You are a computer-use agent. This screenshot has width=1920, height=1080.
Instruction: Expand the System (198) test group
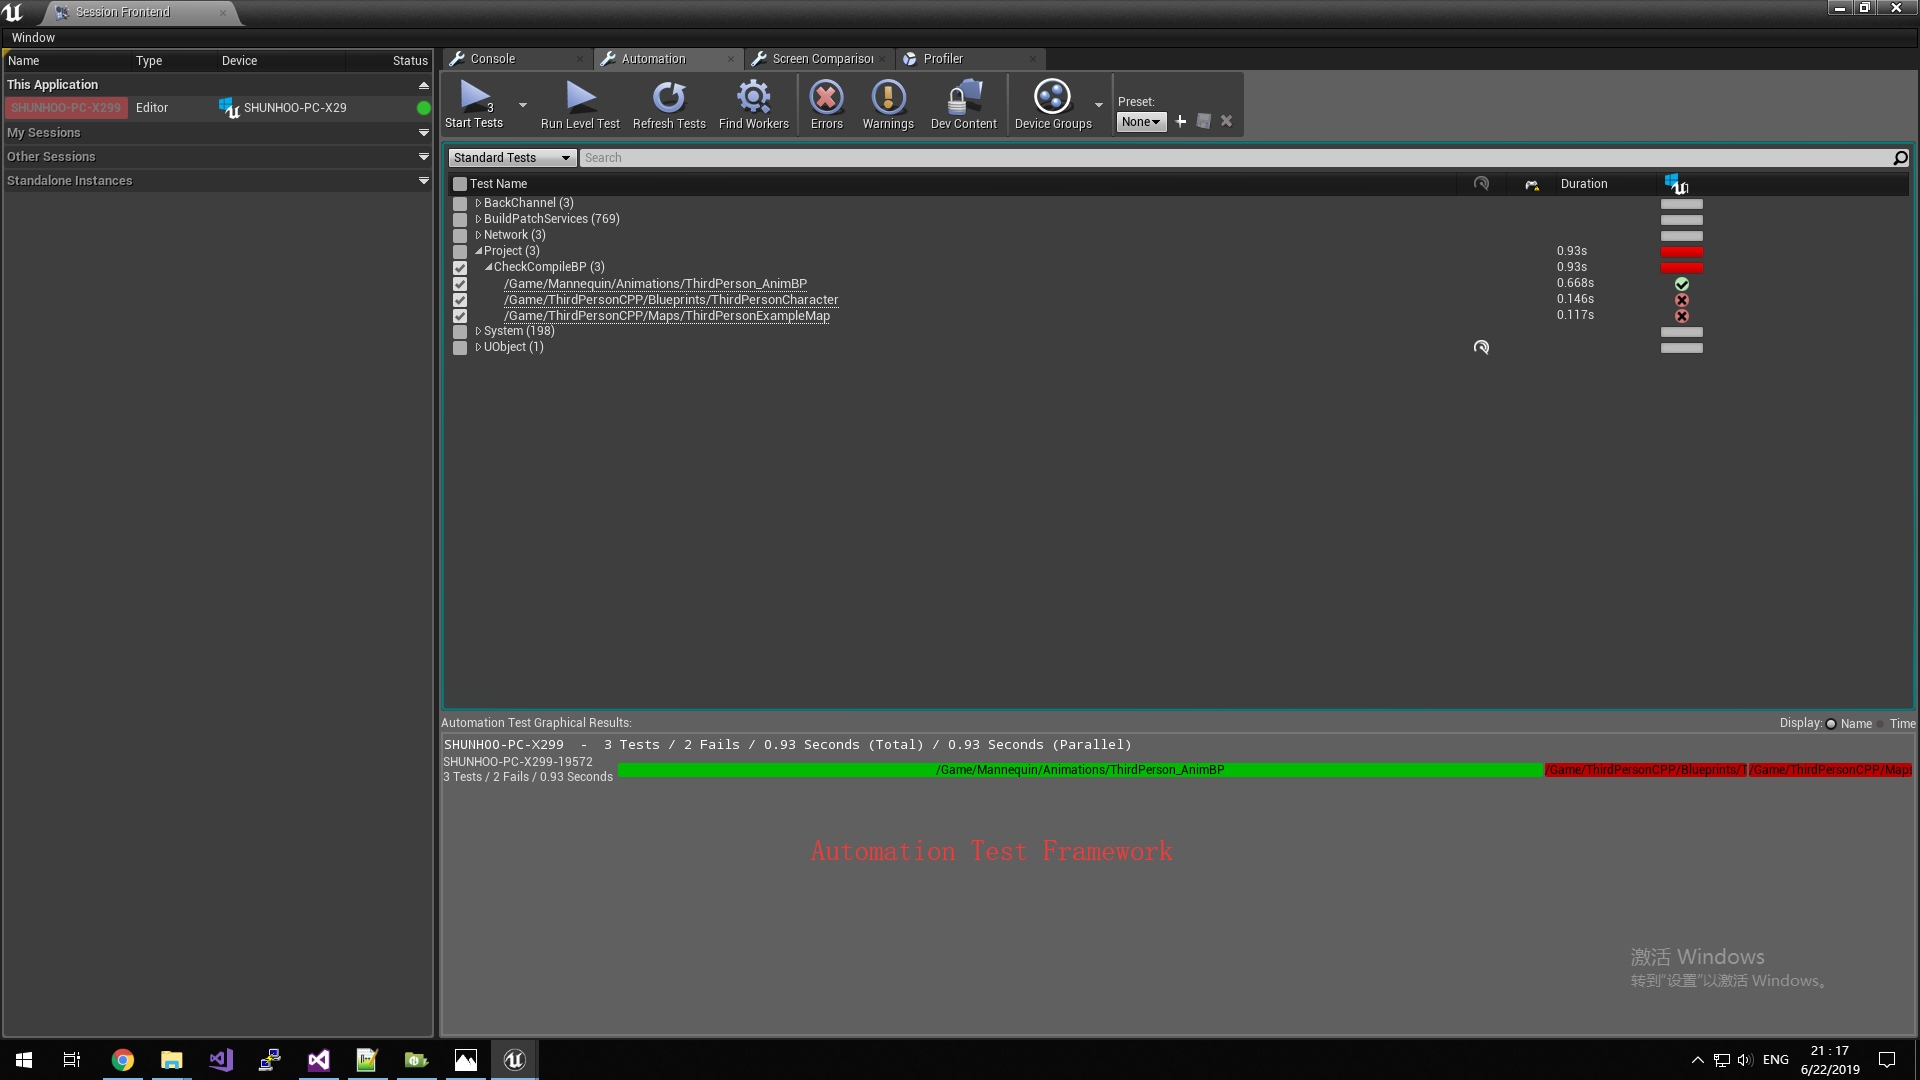478,331
